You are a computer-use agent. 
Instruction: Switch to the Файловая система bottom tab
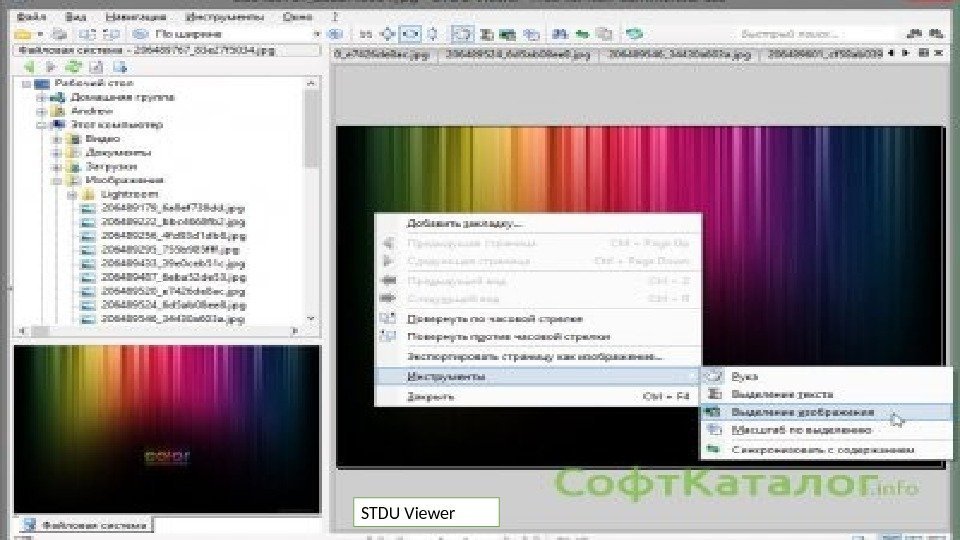[x=84, y=525]
